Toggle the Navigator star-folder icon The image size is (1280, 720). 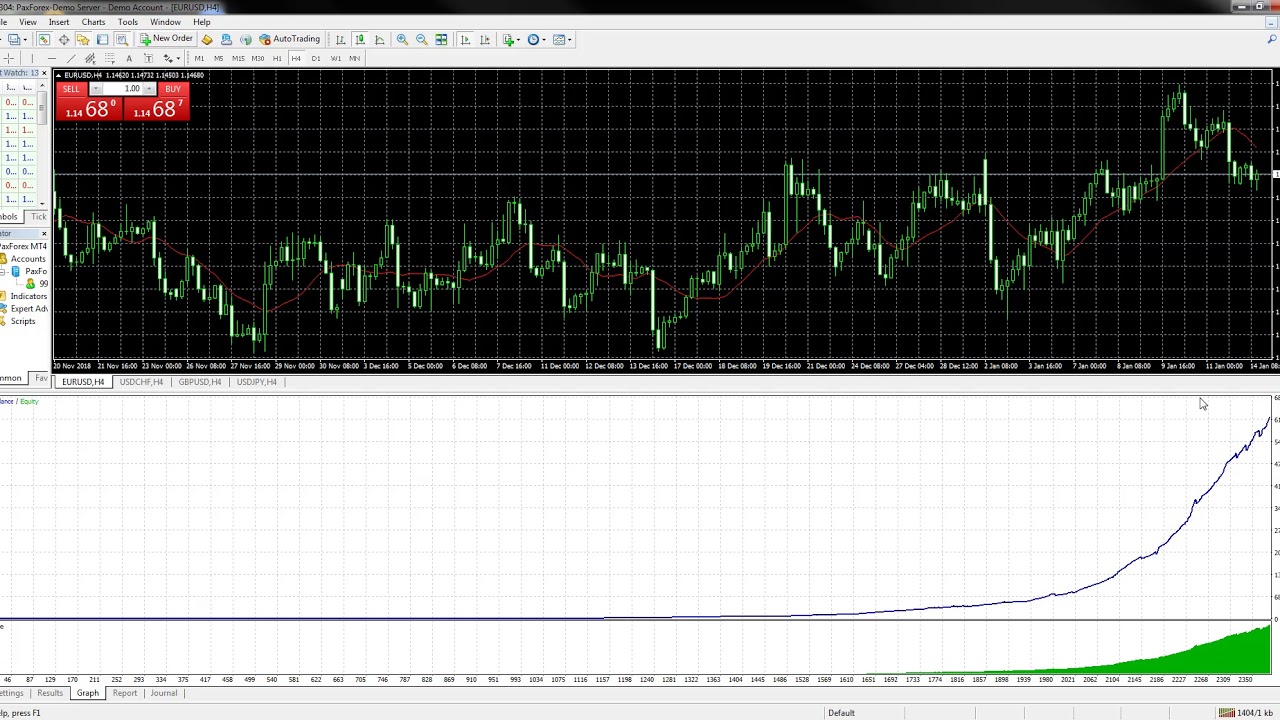pyautogui.click(x=83, y=39)
